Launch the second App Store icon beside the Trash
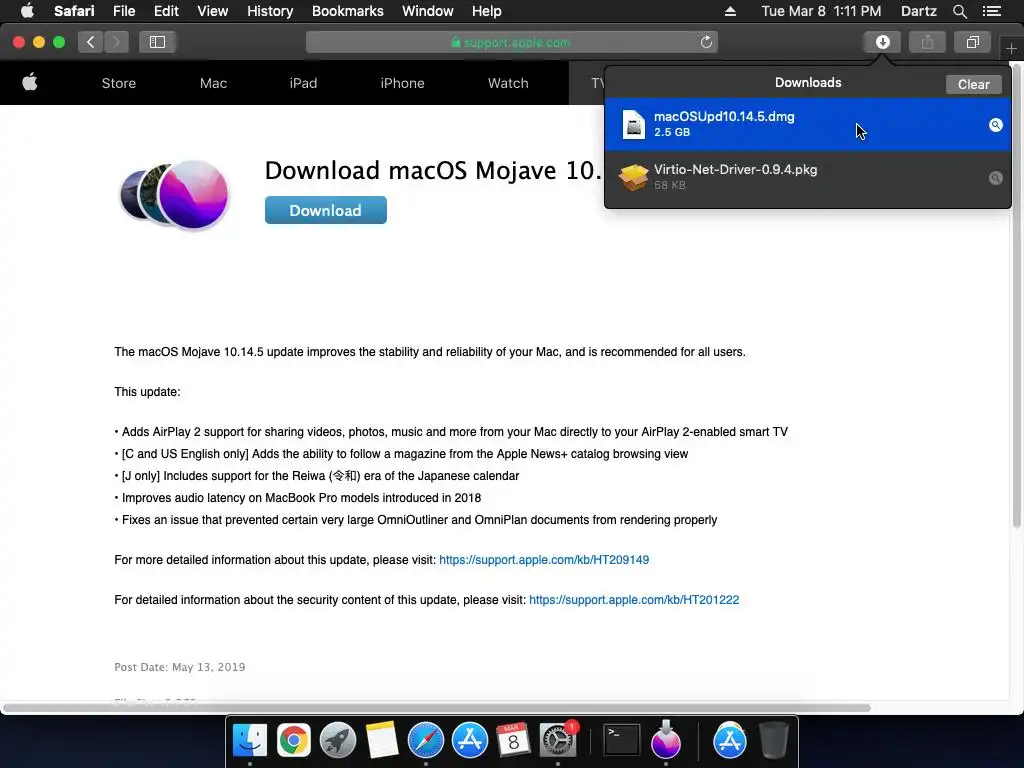The width and height of the screenshot is (1024, 768). [x=729, y=740]
